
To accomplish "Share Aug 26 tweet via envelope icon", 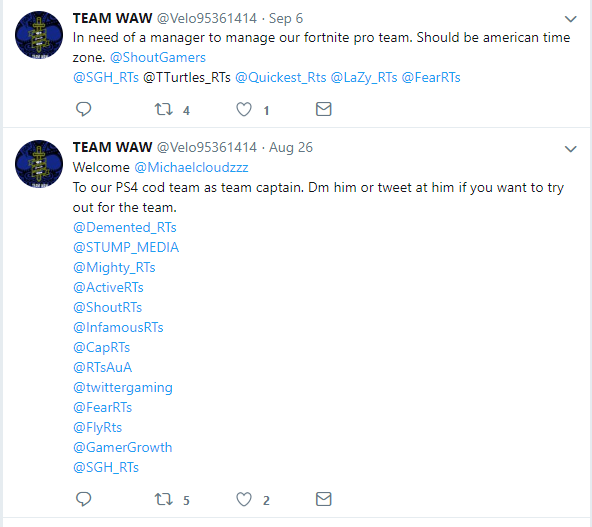I will [324, 499].
